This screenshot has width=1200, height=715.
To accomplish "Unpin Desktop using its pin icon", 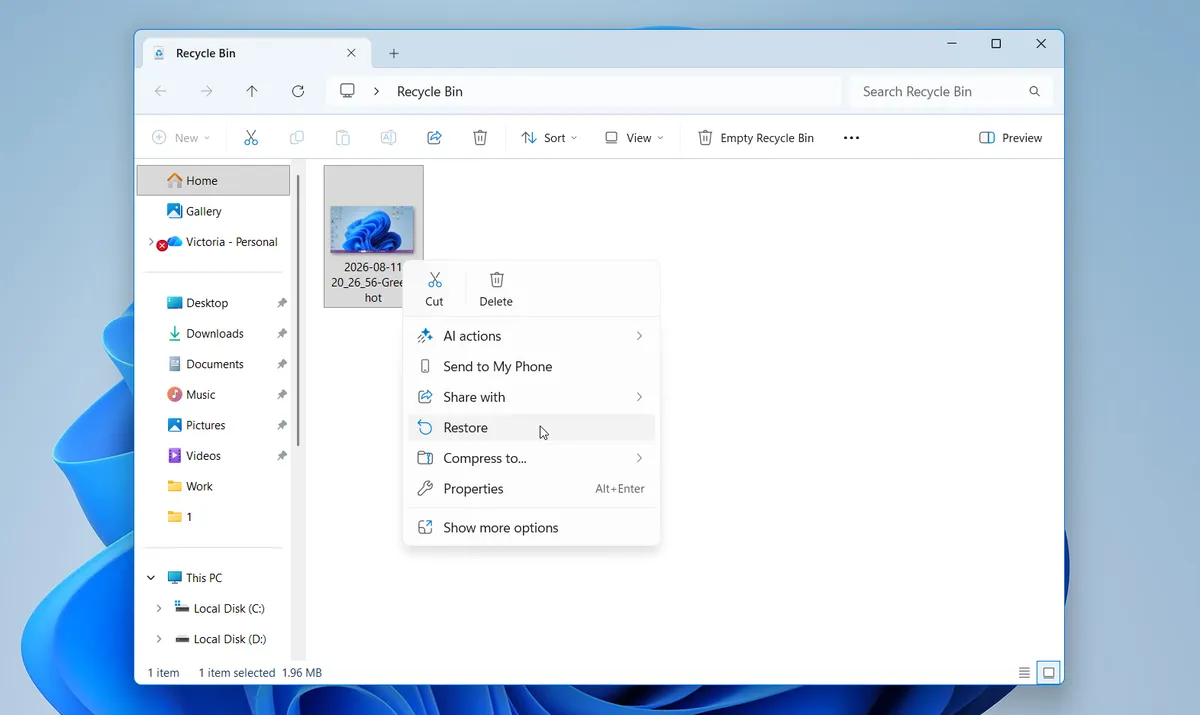I will click(282, 303).
